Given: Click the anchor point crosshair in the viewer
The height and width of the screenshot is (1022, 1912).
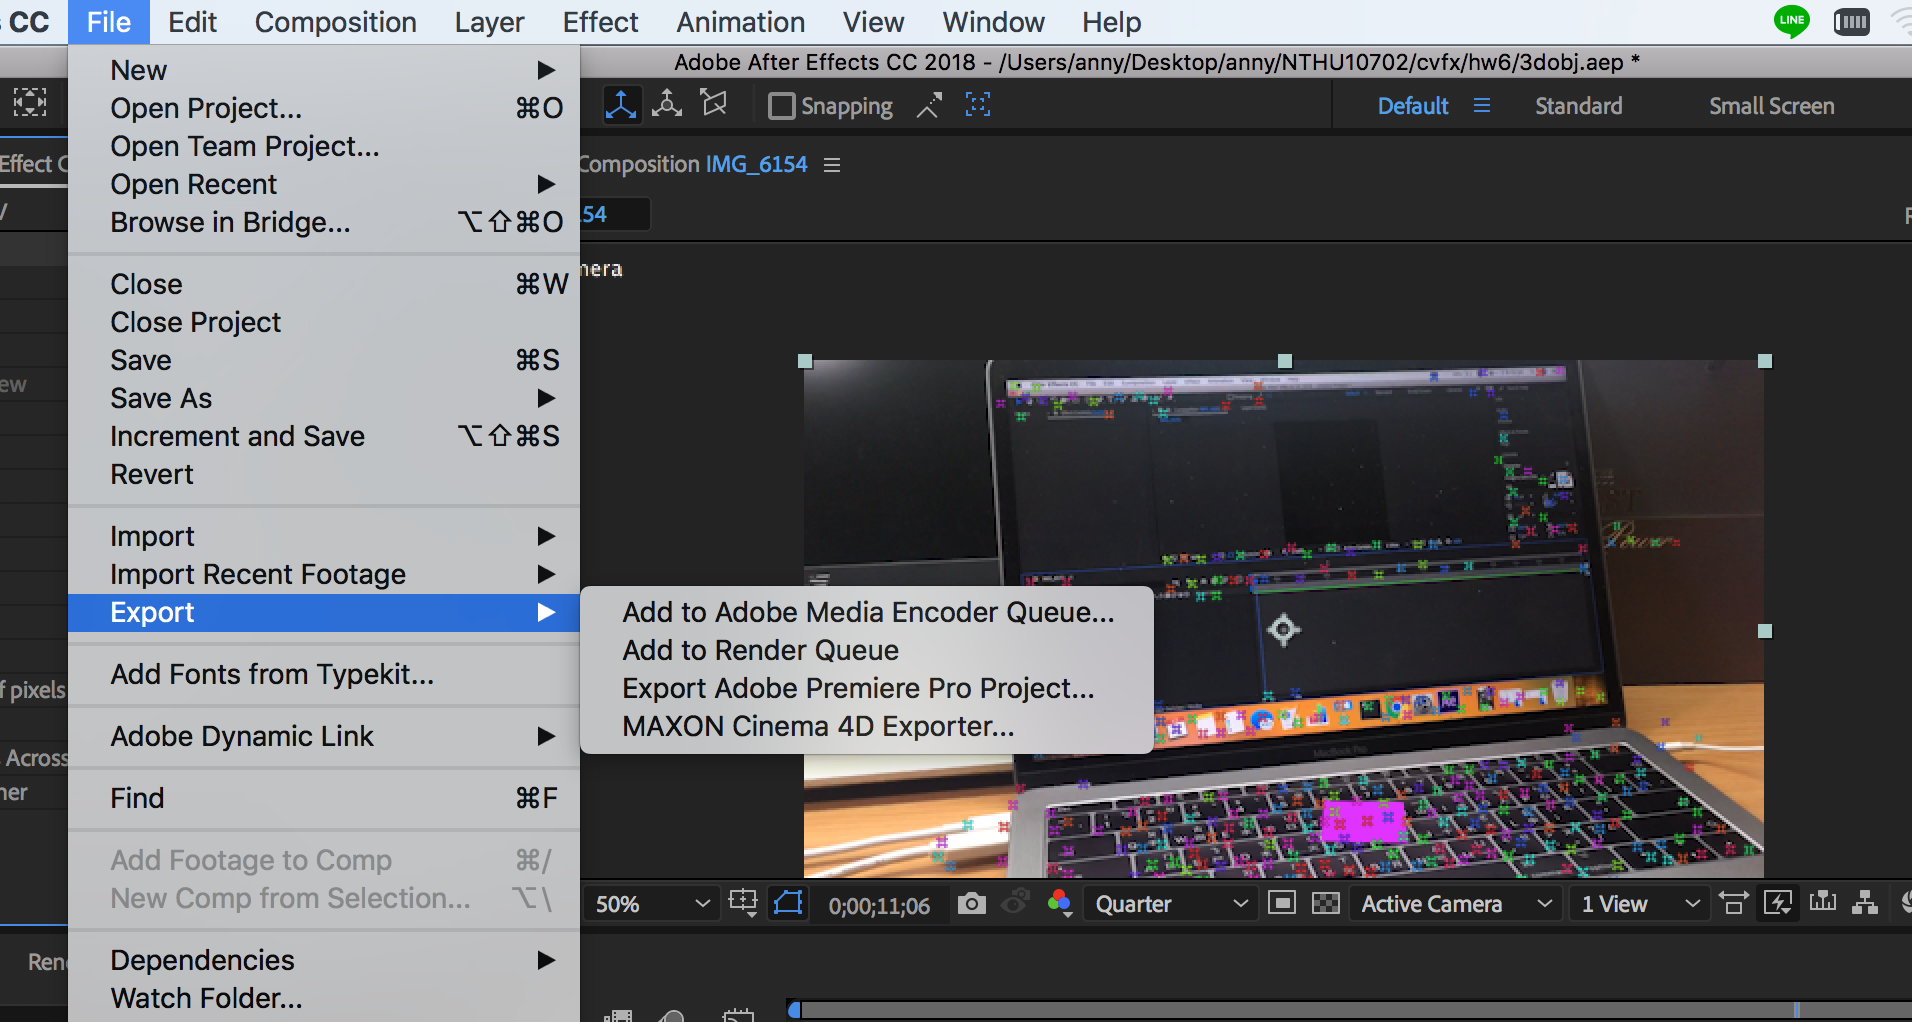Looking at the screenshot, I should coord(1284,630).
